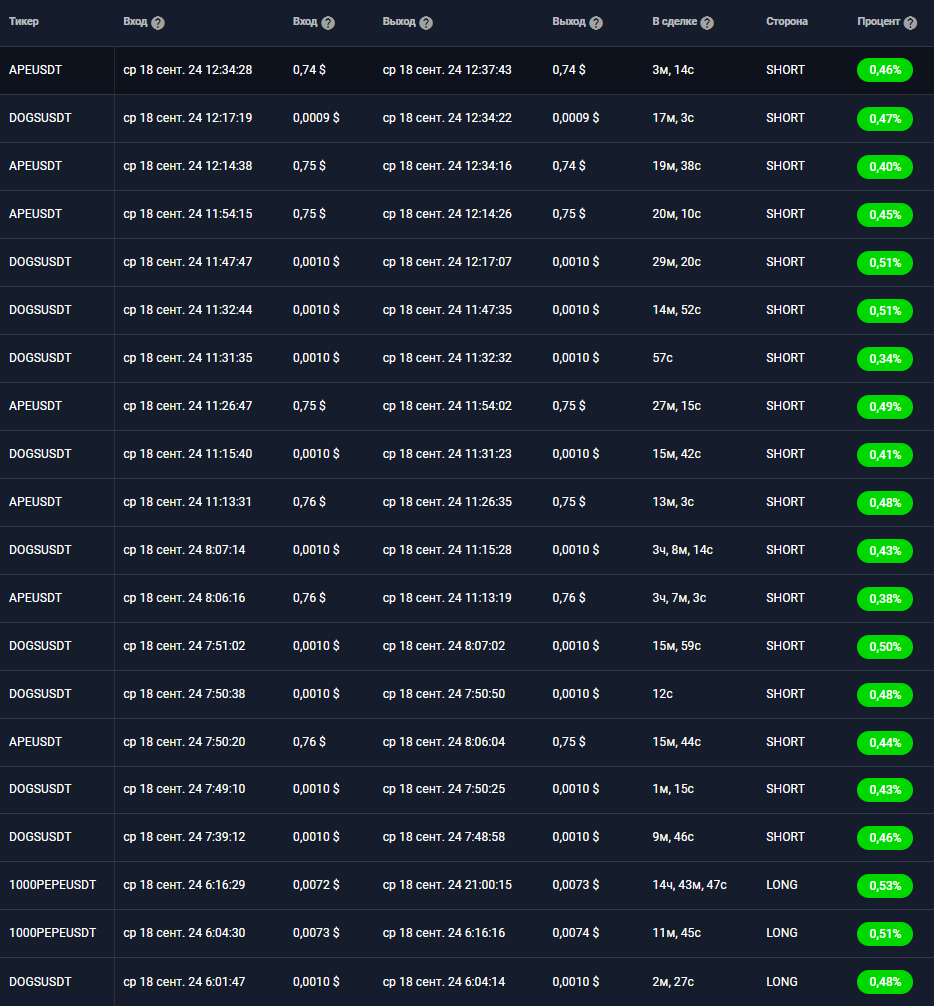Screen dimensions: 934x1006
Task: Click the Сторона column header
Action: [x=786, y=22]
